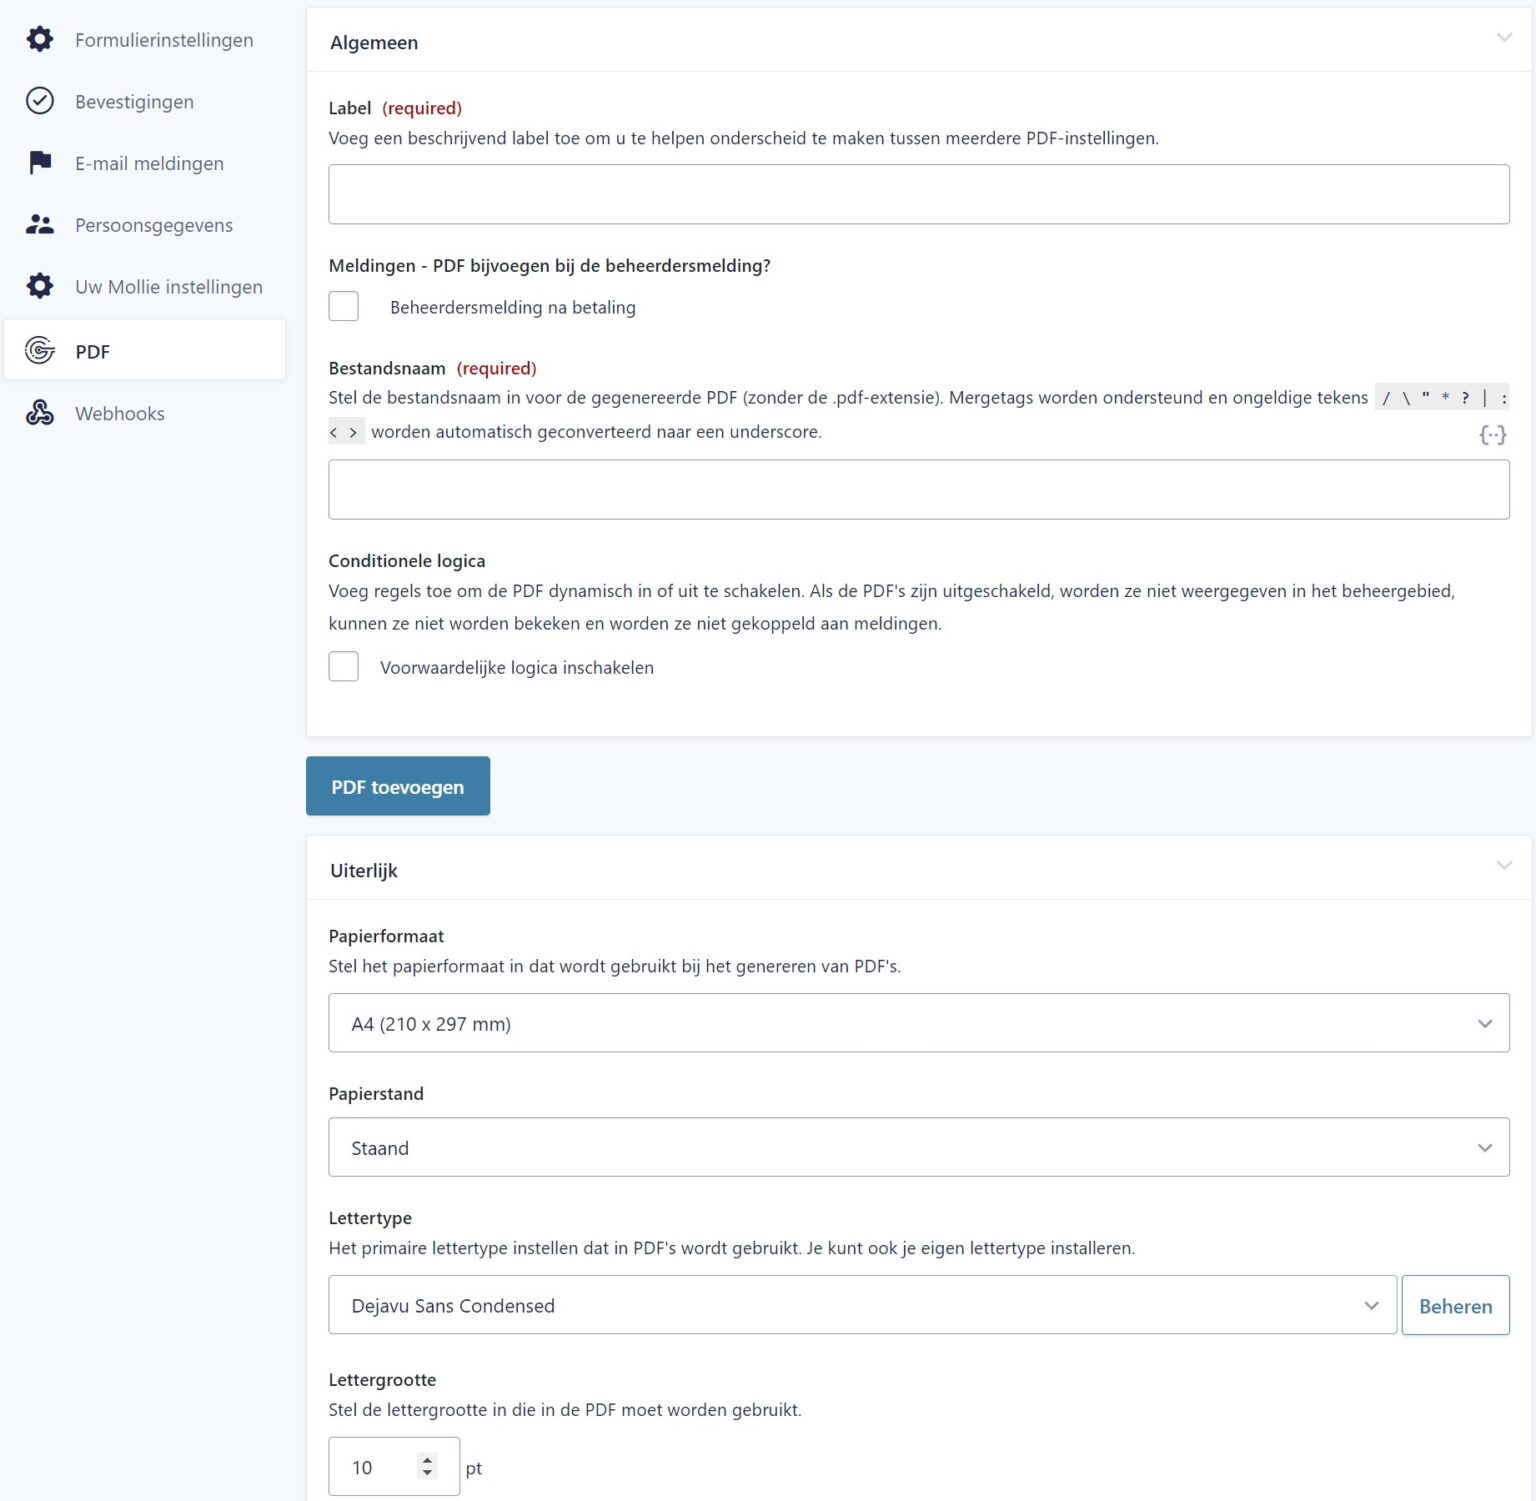Open the Papierformaat dropdown
1536x1501 pixels.
point(918,1023)
